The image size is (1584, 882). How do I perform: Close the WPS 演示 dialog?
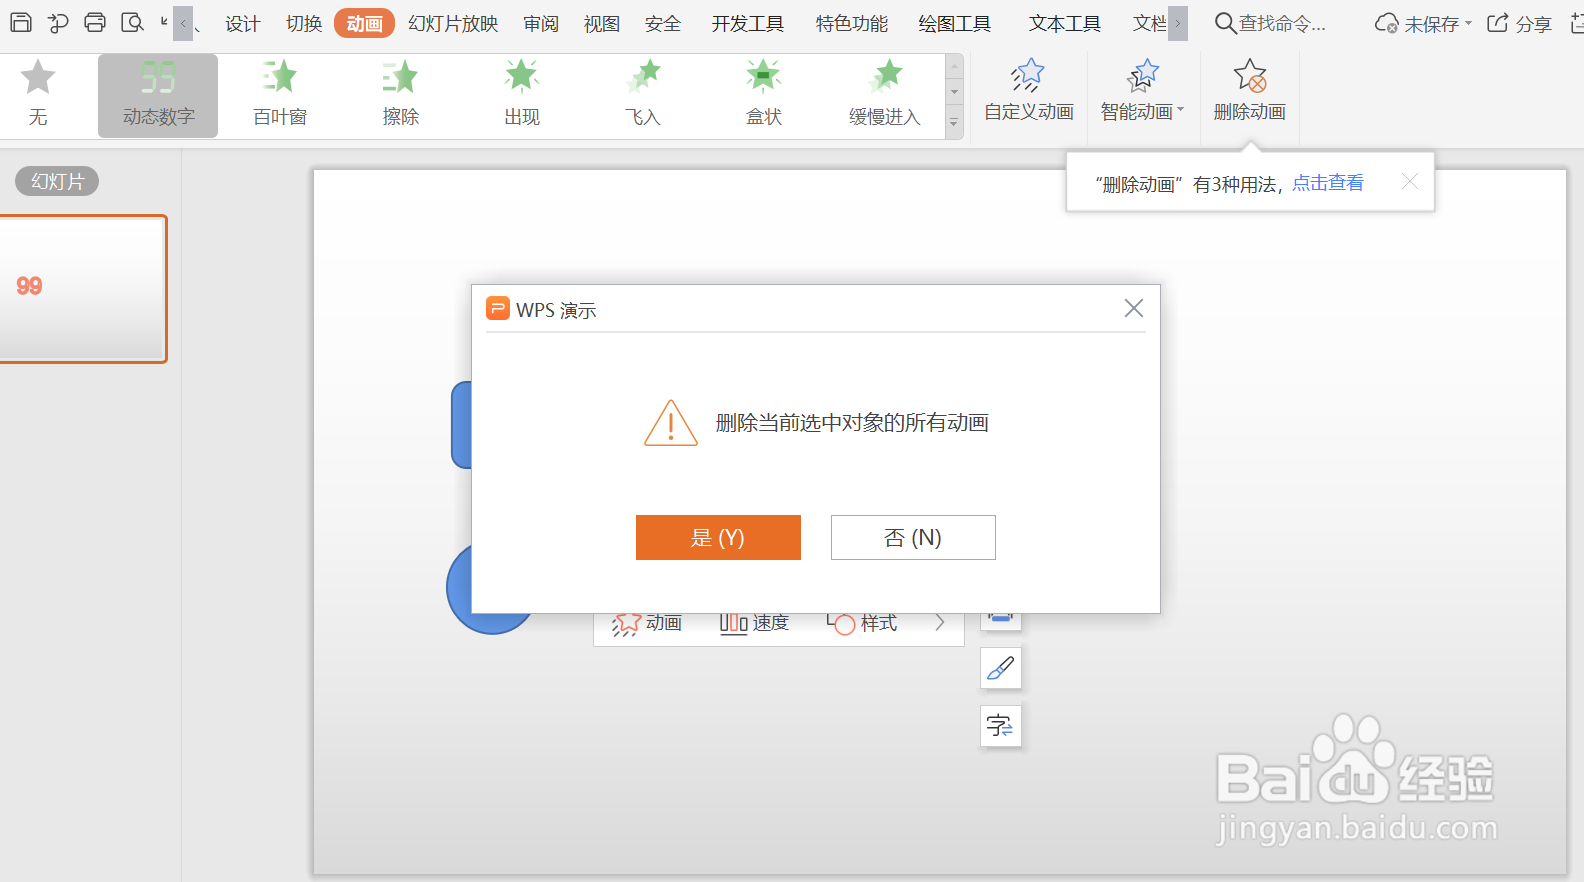pos(1133,308)
